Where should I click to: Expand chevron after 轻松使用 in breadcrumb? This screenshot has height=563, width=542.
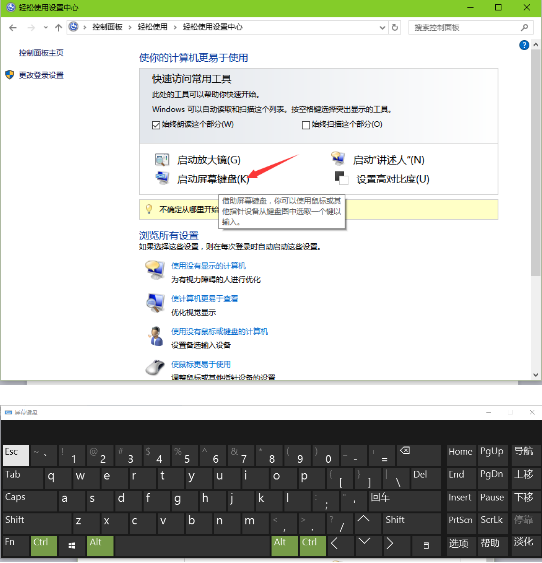(175, 27)
